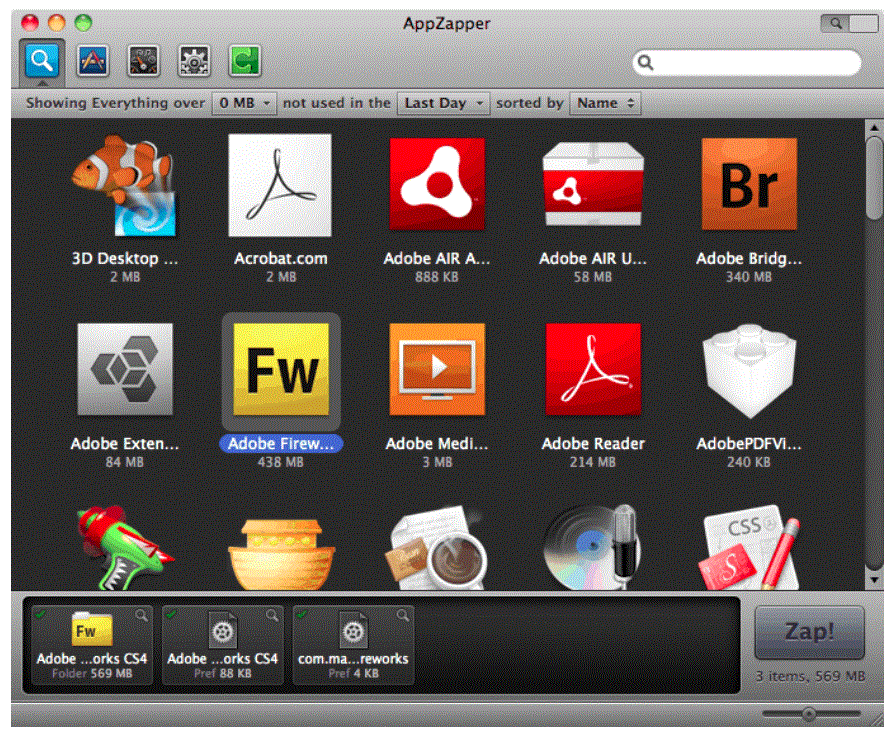Select the golden ark app icon

tap(281, 555)
